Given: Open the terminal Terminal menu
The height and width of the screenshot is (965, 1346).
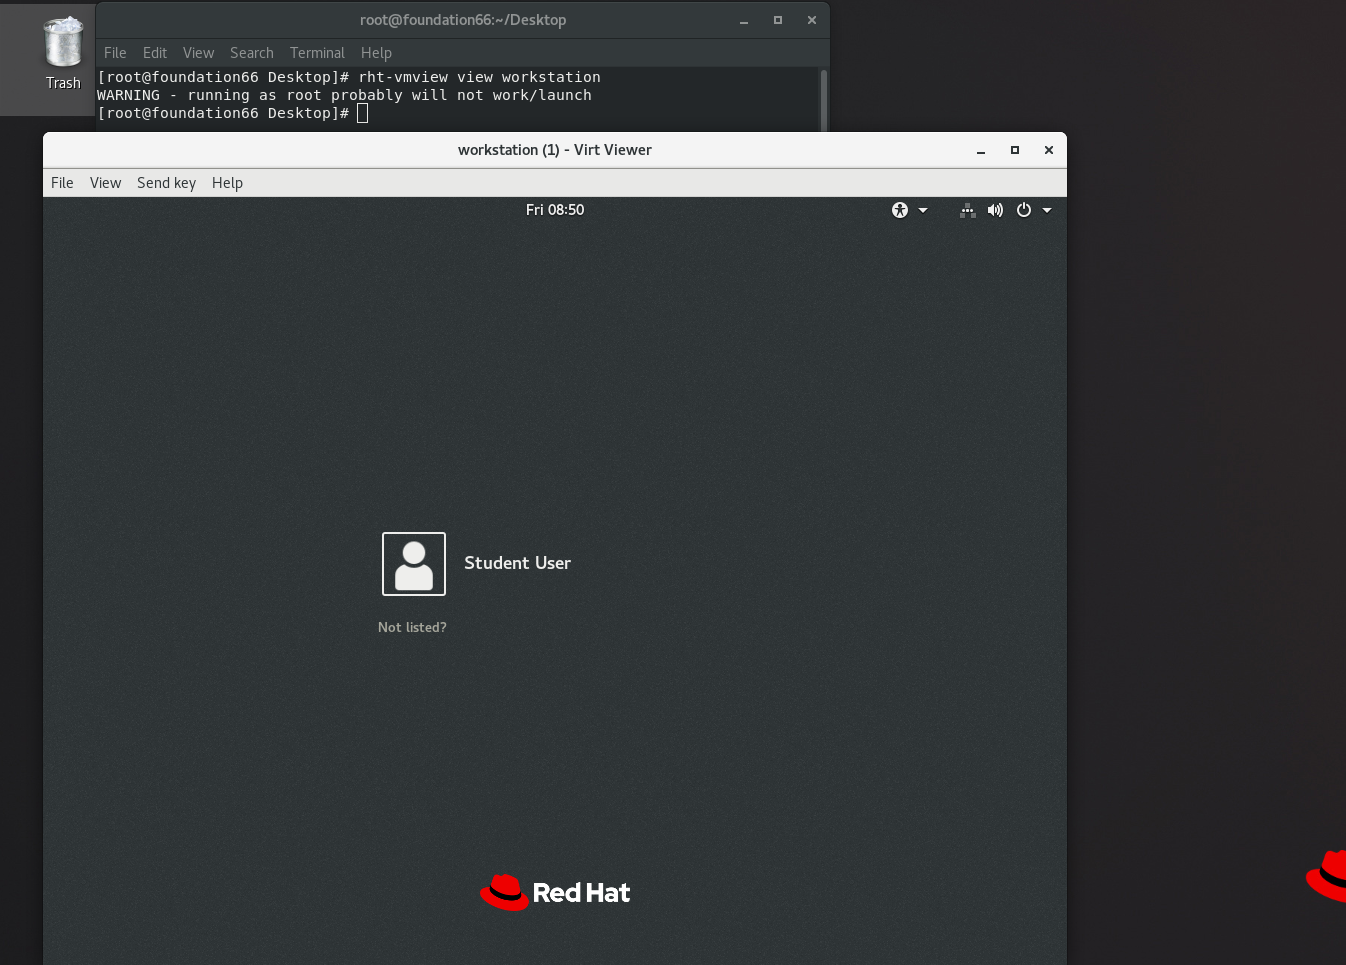Looking at the screenshot, I should tap(317, 53).
